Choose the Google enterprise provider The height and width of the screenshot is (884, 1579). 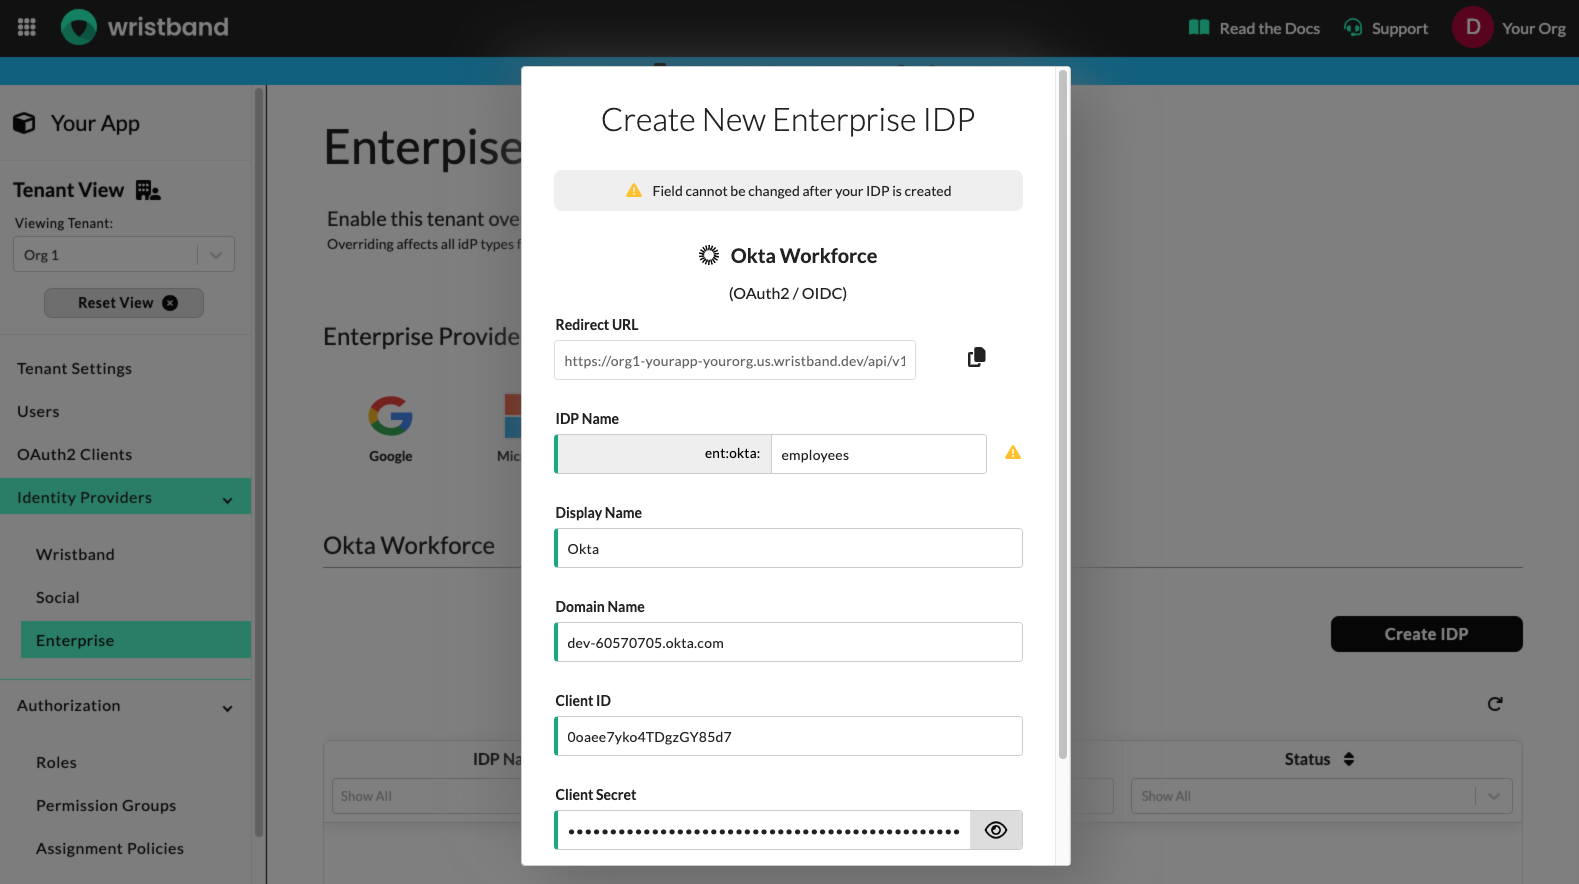coord(390,428)
